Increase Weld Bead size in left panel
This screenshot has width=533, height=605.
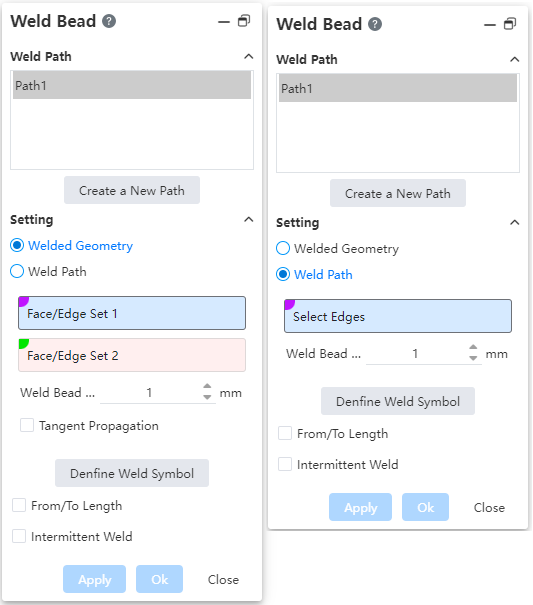tap(207, 386)
